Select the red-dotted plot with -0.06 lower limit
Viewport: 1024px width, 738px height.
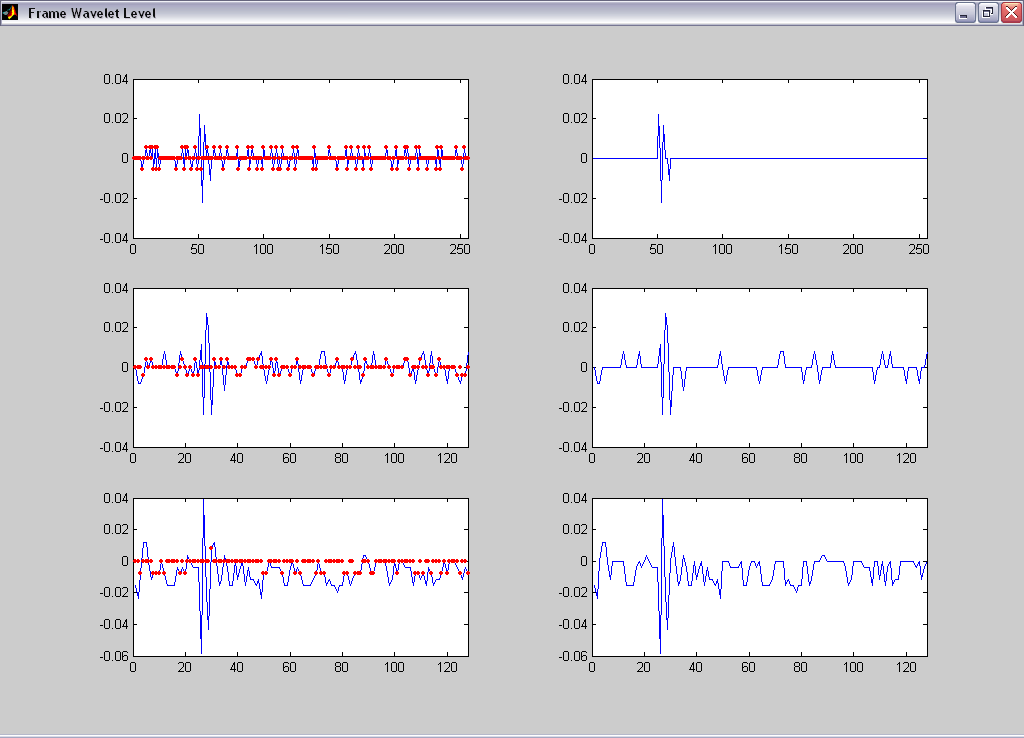tap(301, 577)
